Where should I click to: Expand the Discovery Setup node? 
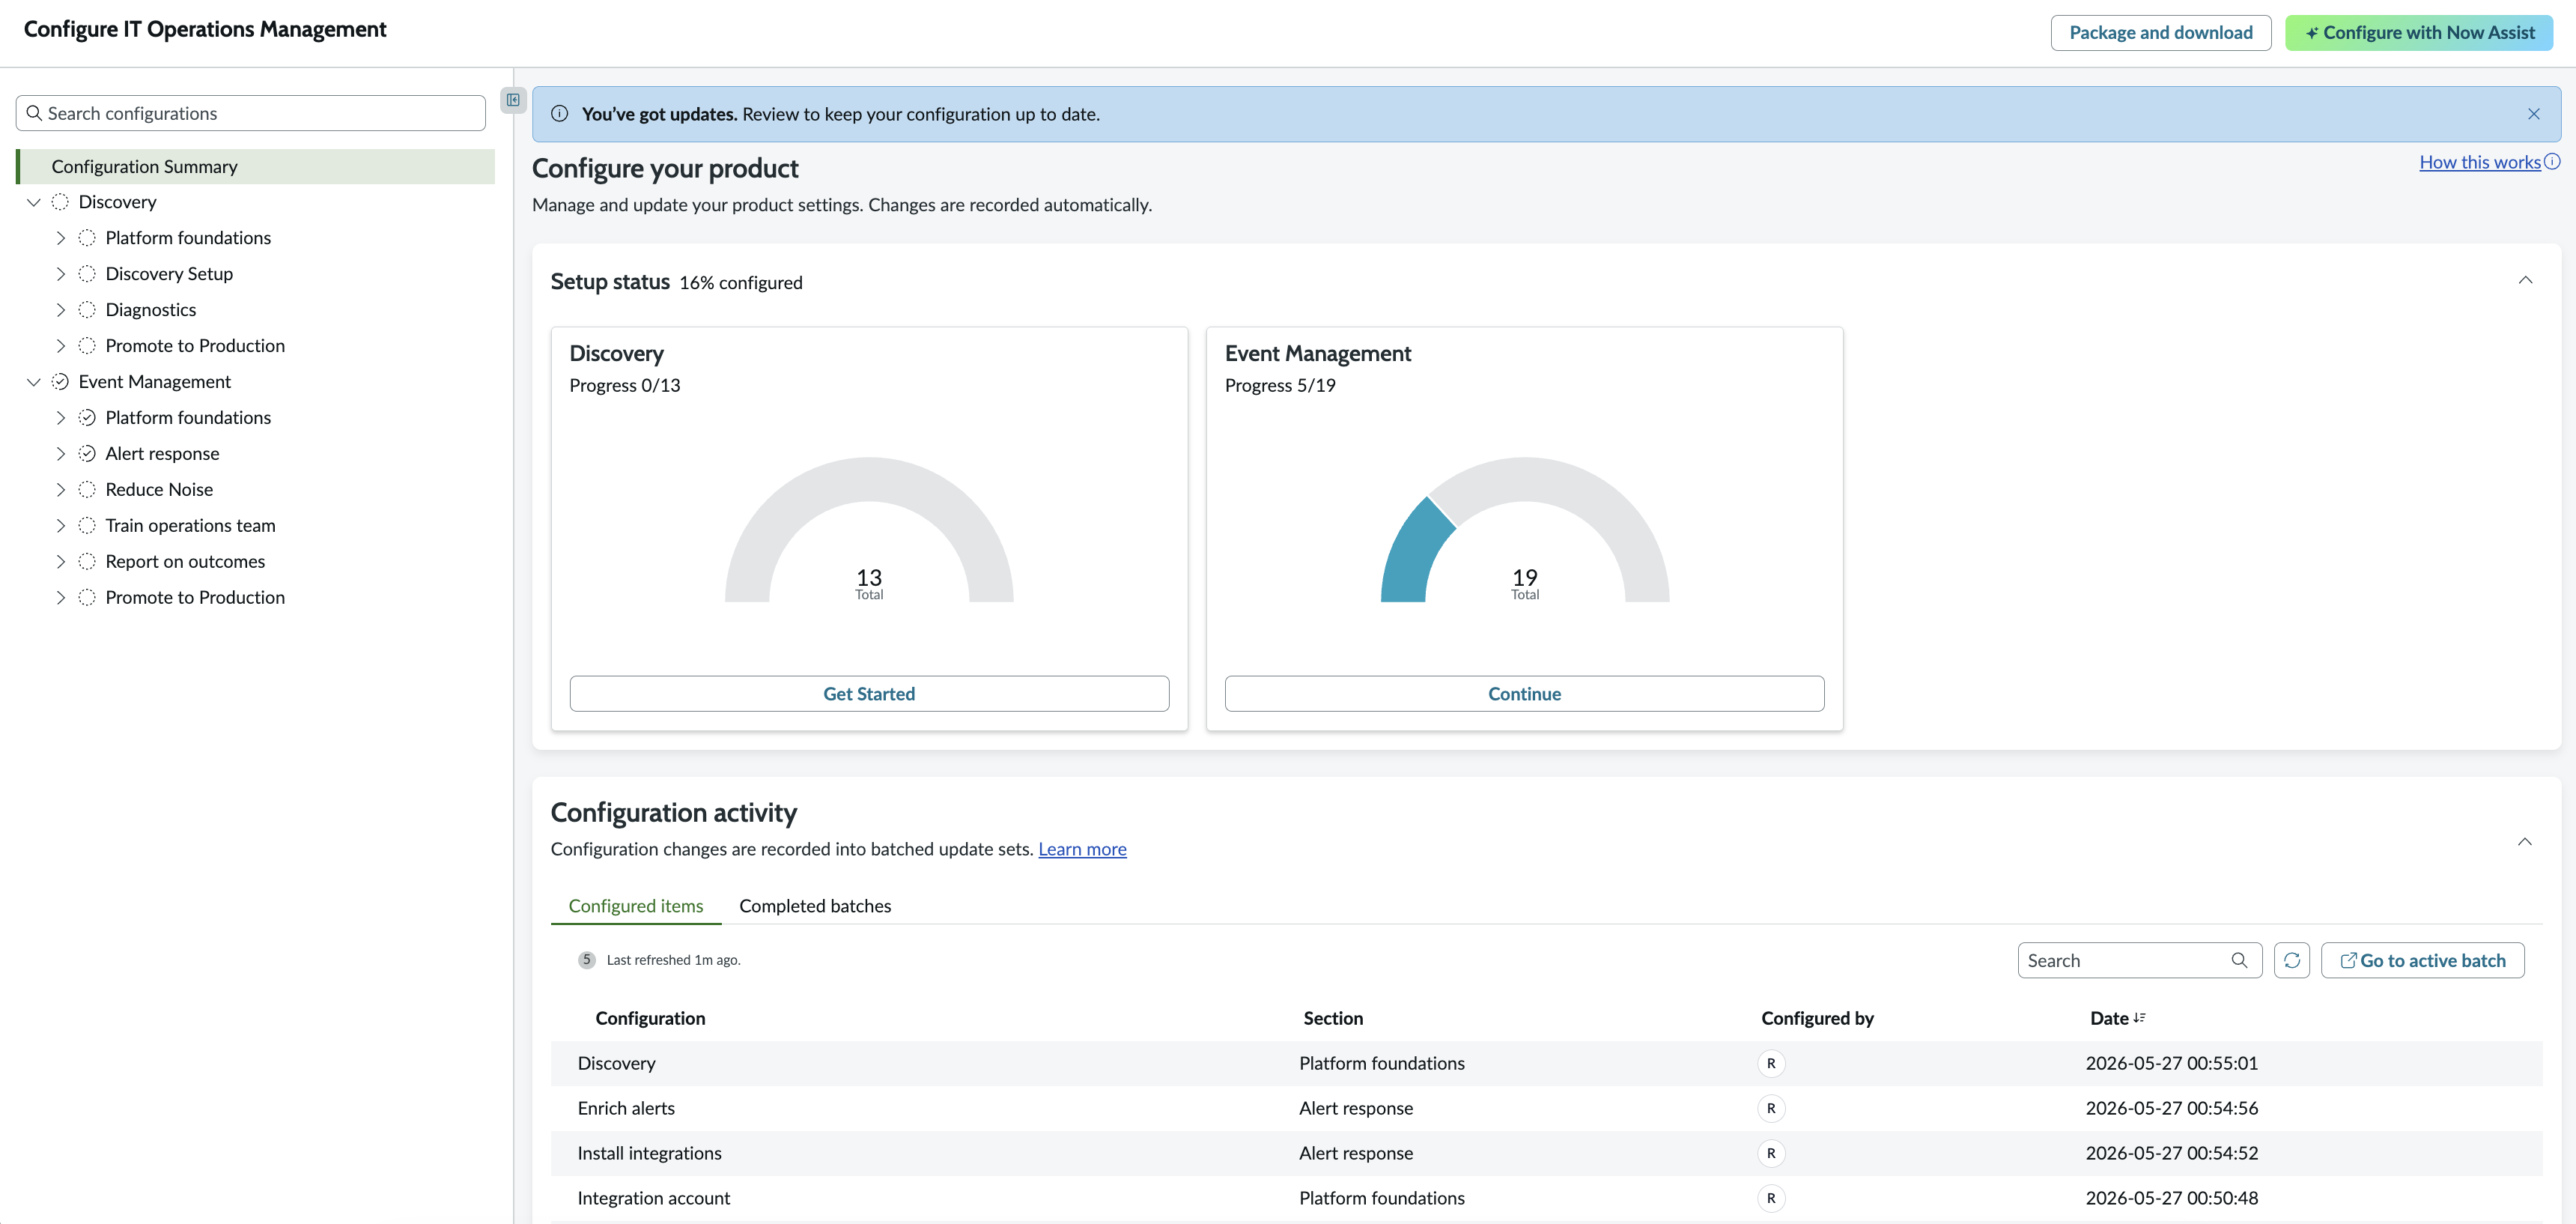click(x=60, y=274)
